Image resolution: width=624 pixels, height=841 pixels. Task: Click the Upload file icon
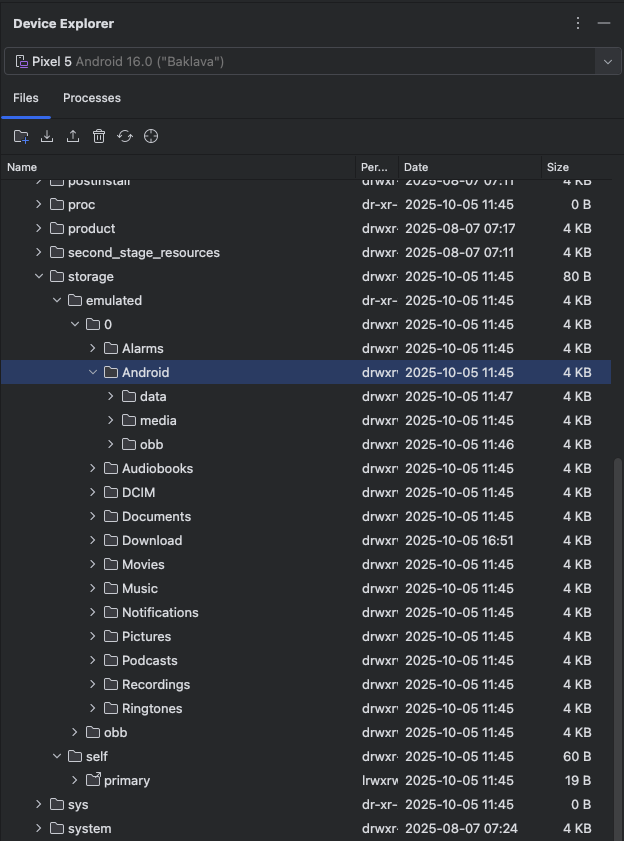coord(73,136)
